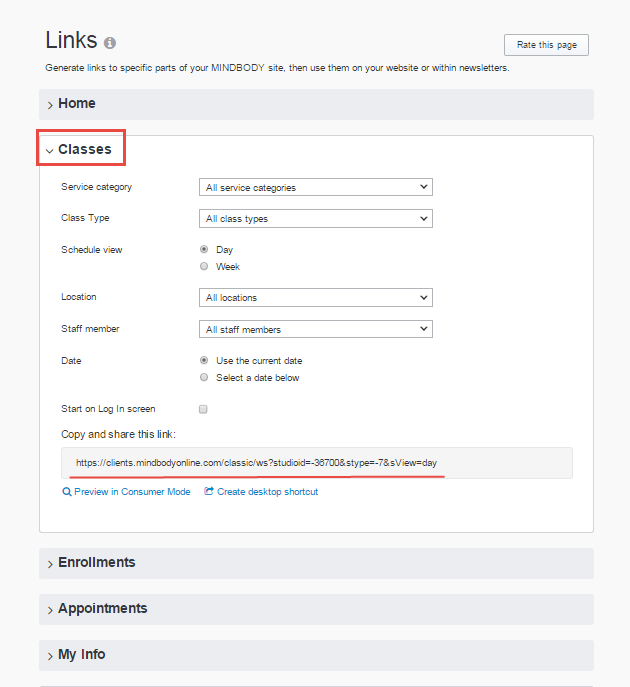
Task: Open Preview in Consumer Mode link
Action: (x=132, y=492)
